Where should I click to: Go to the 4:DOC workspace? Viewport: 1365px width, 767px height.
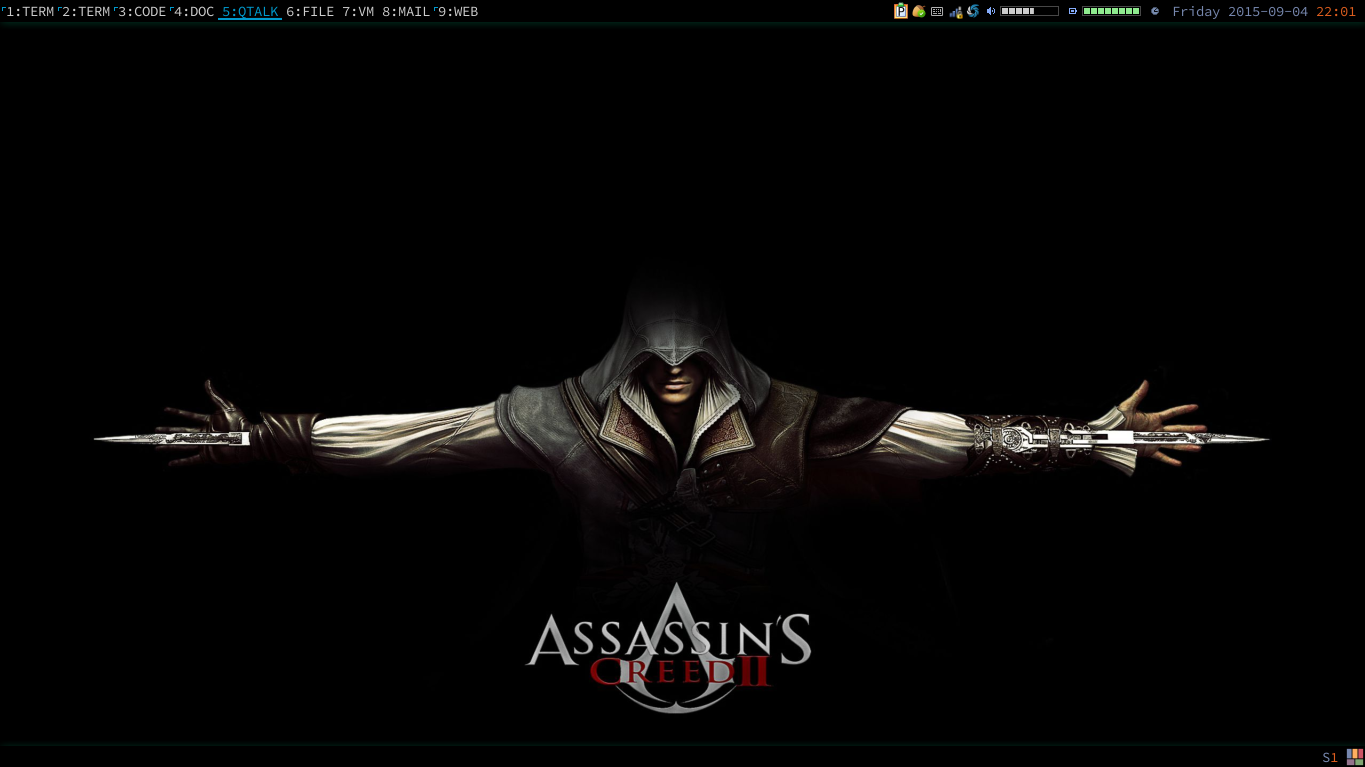(194, 12)
